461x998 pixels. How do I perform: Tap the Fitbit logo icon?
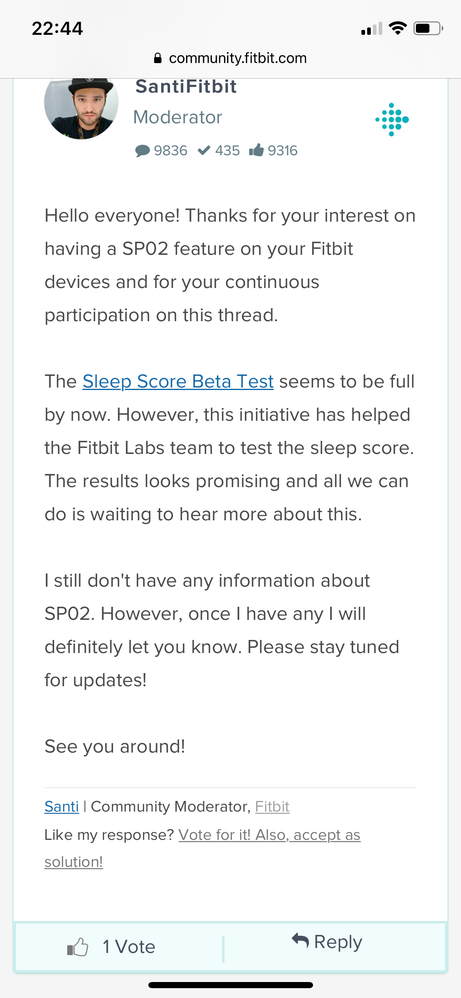coord(392,119)
